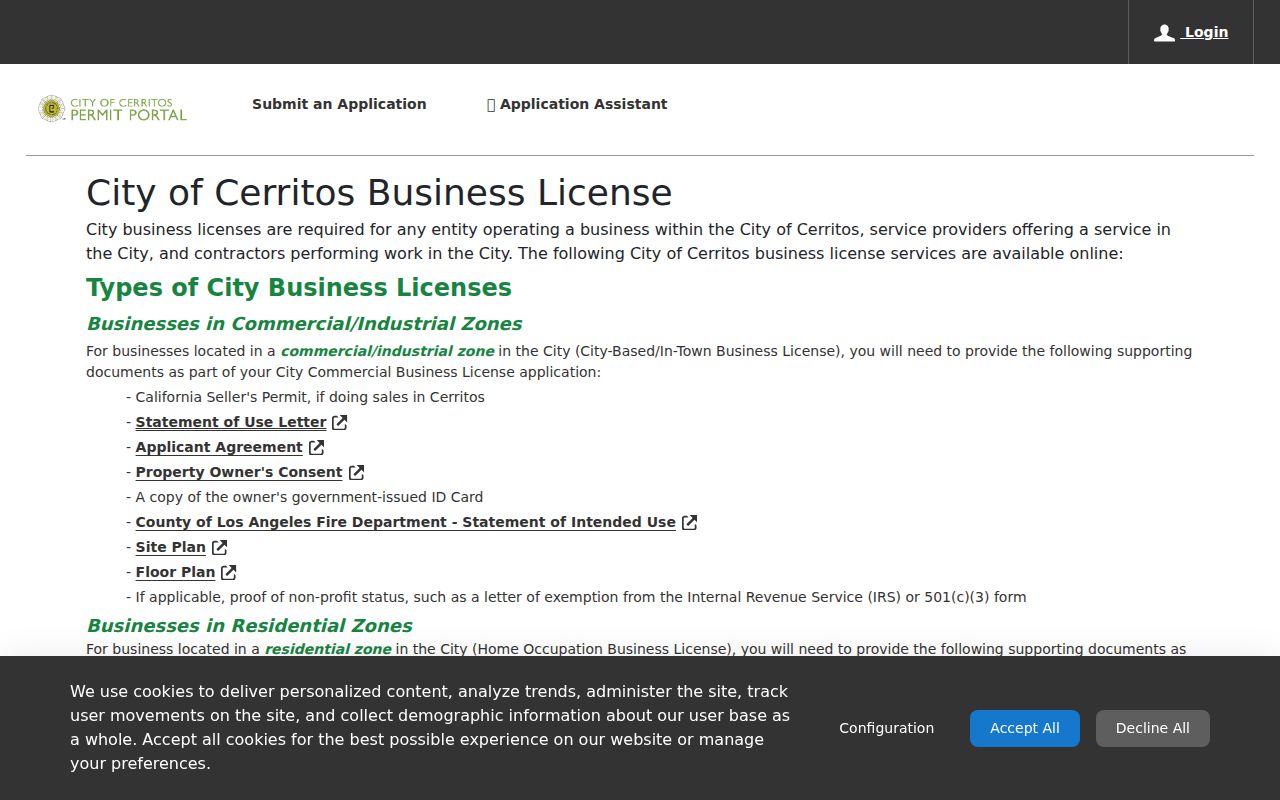Open the Login link

tap(1205, 32)
